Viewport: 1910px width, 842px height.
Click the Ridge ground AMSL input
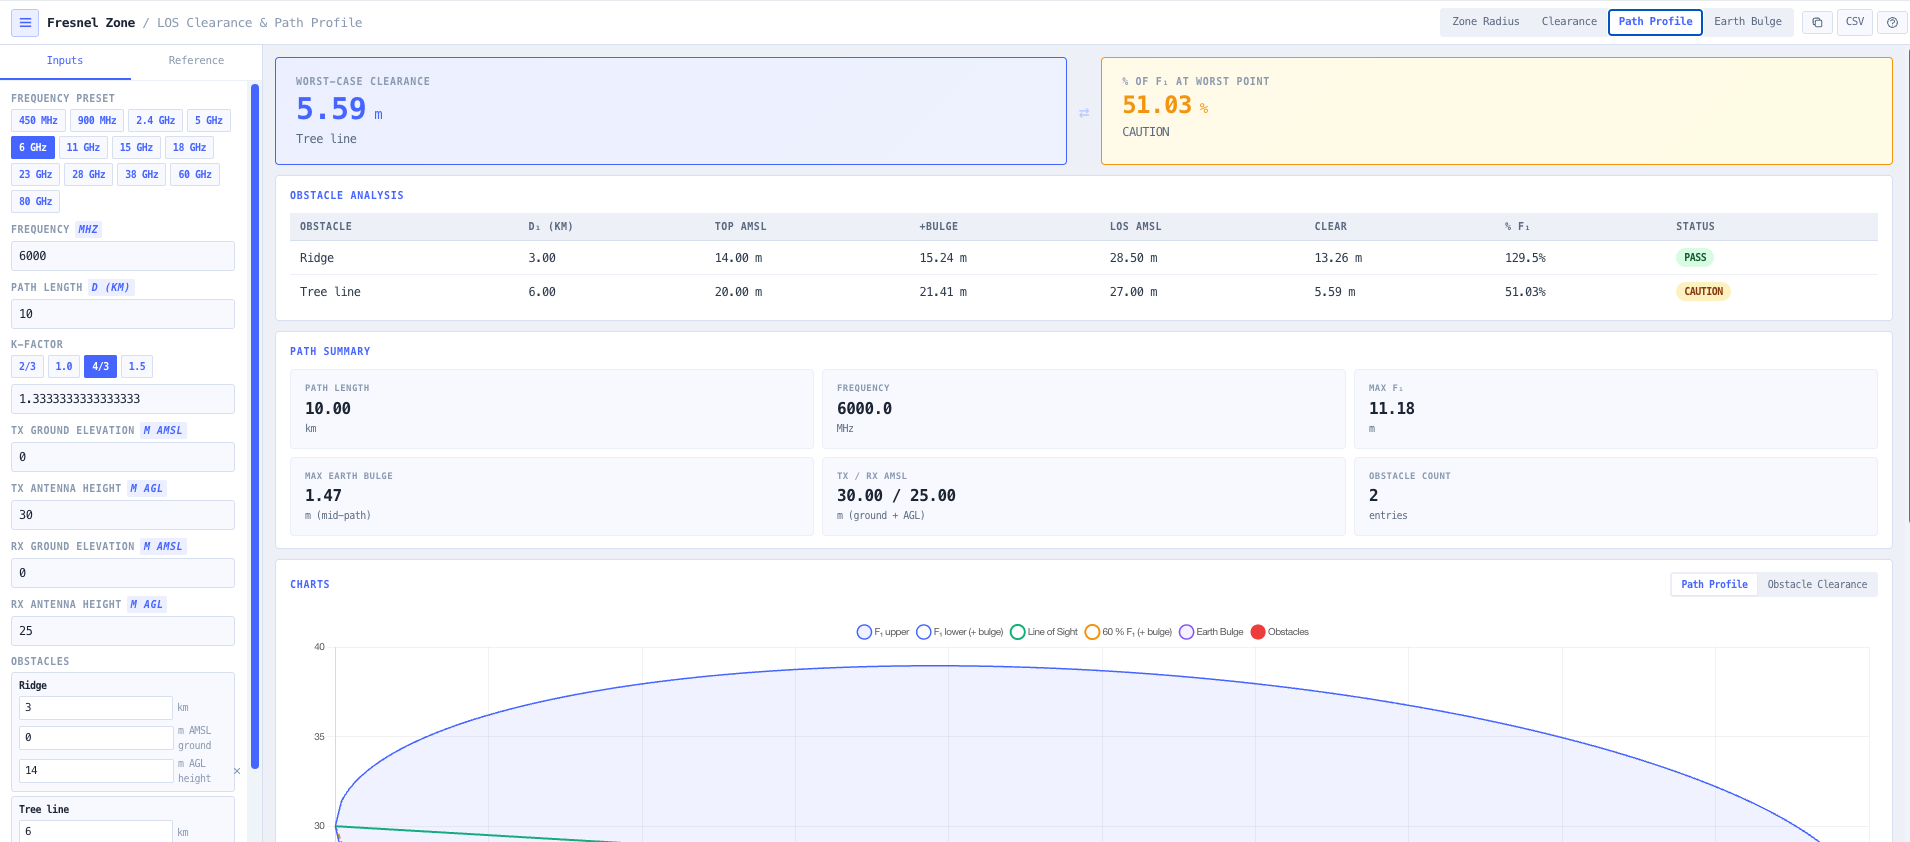coord(96,738)
